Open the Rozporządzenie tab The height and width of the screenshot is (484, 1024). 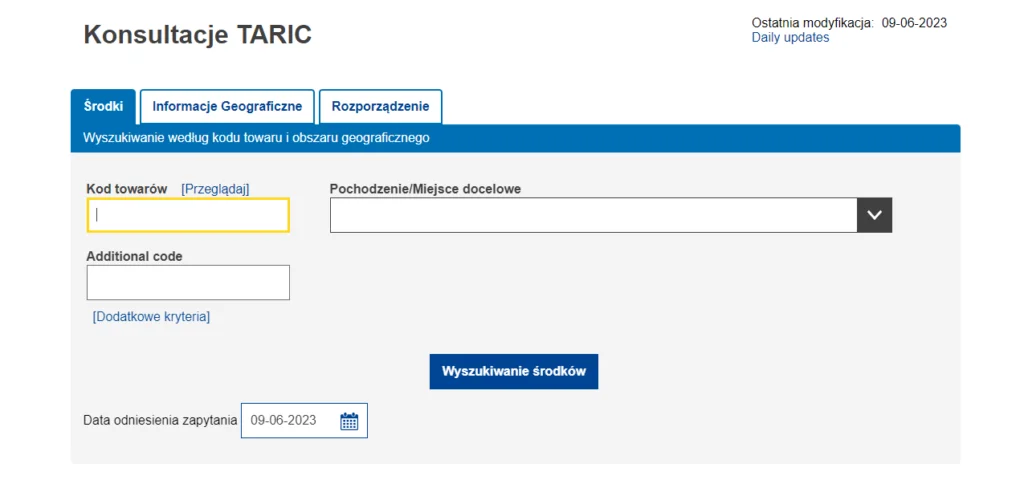coord(381,106)
